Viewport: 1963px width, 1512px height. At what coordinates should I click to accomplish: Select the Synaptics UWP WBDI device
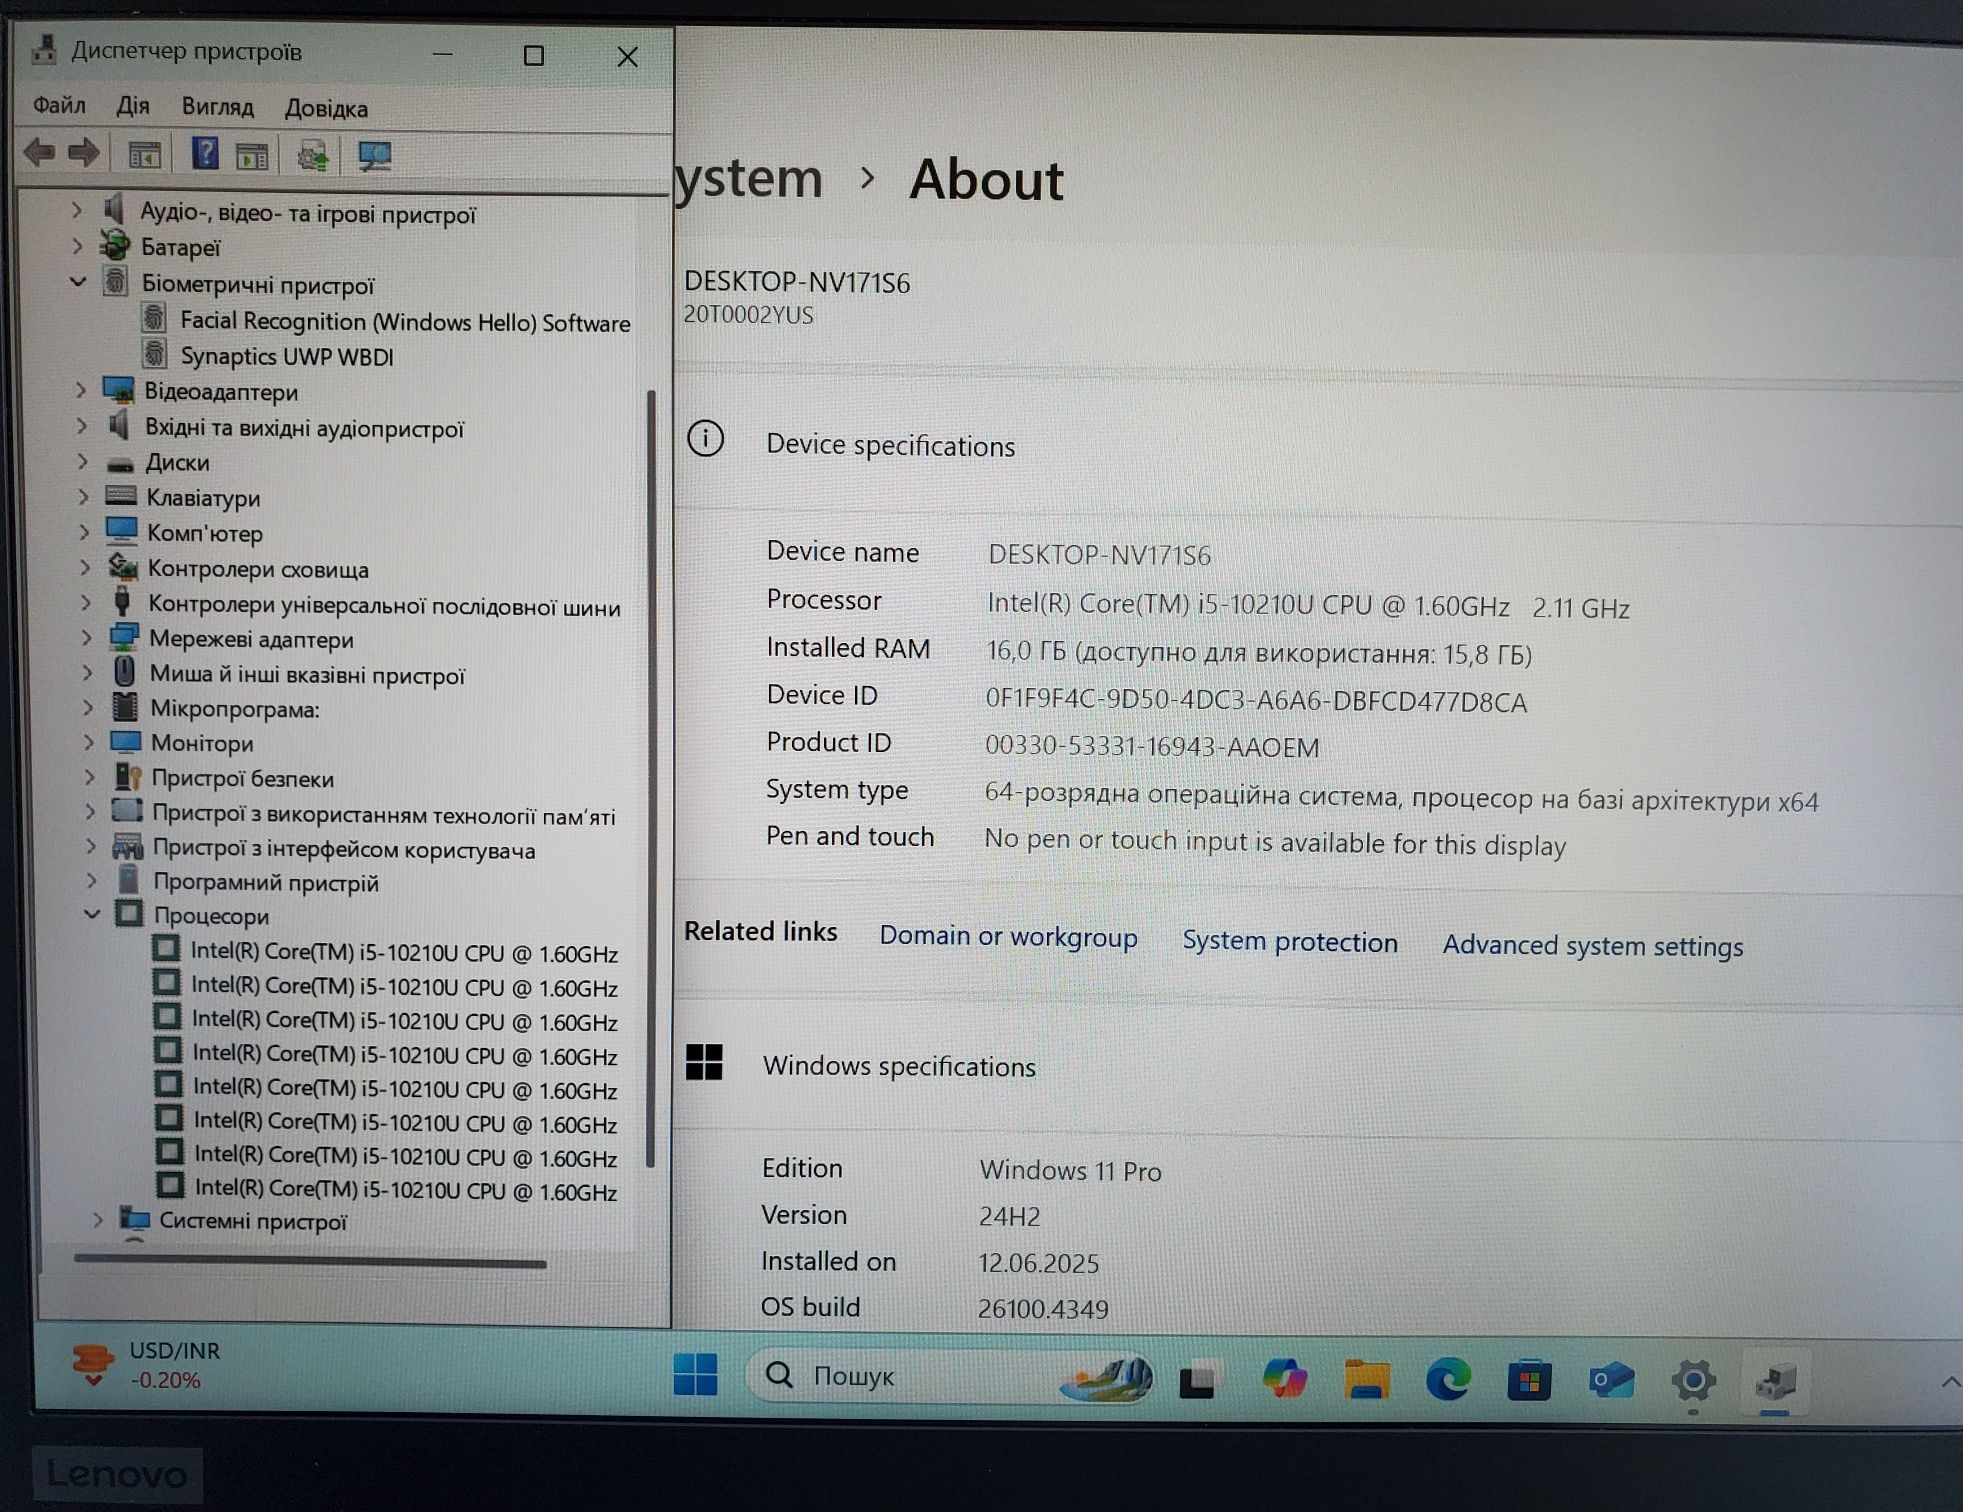click(x=287, y=356)
